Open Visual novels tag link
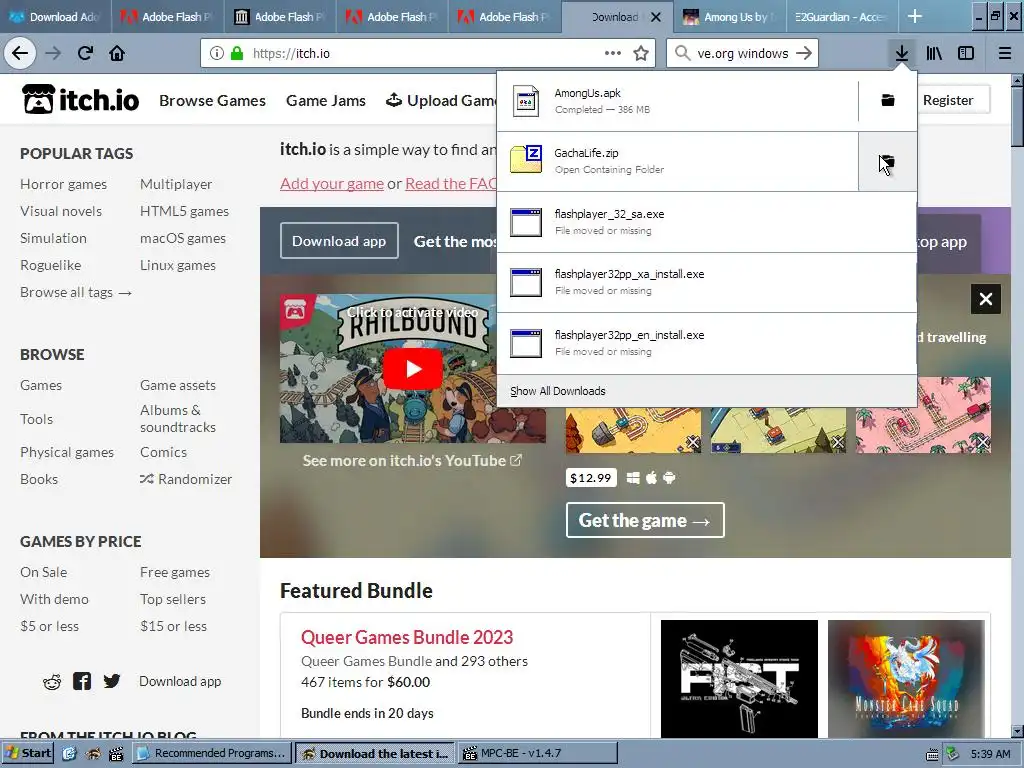Viewport: 1024px width, 768px height. tap(61, 211)
